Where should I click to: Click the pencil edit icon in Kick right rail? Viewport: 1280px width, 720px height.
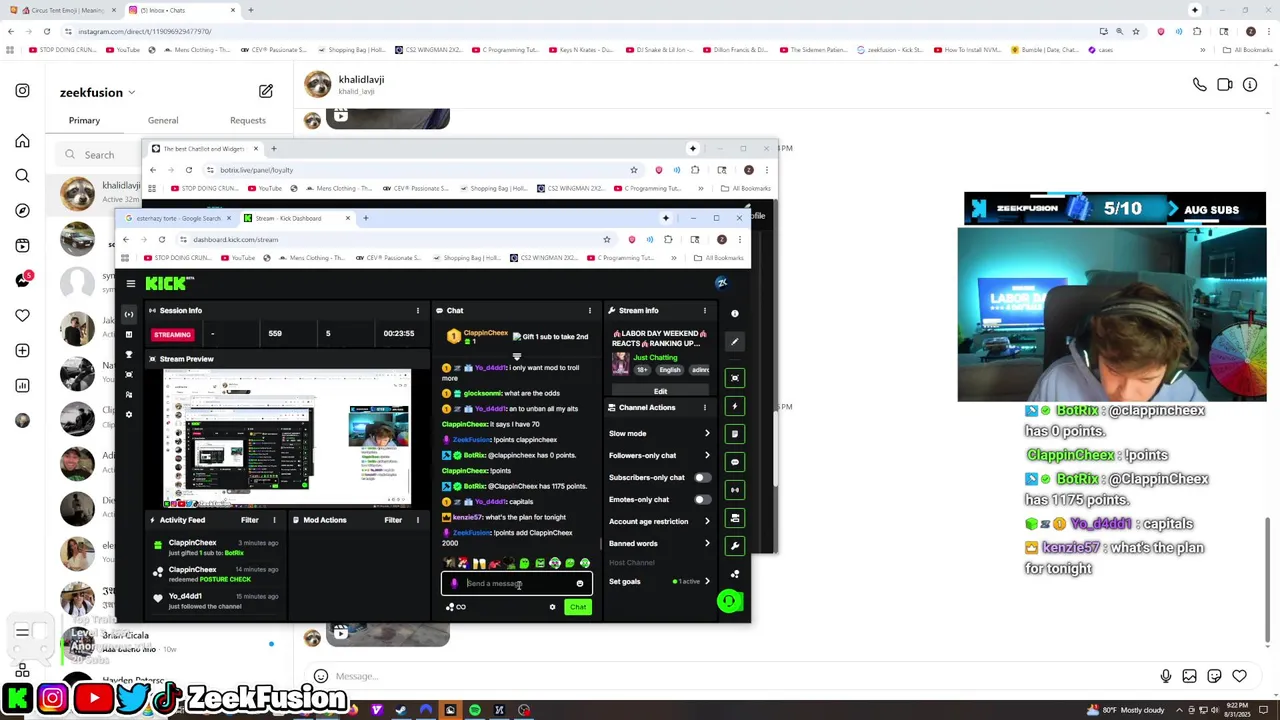[x=735, y=342]
